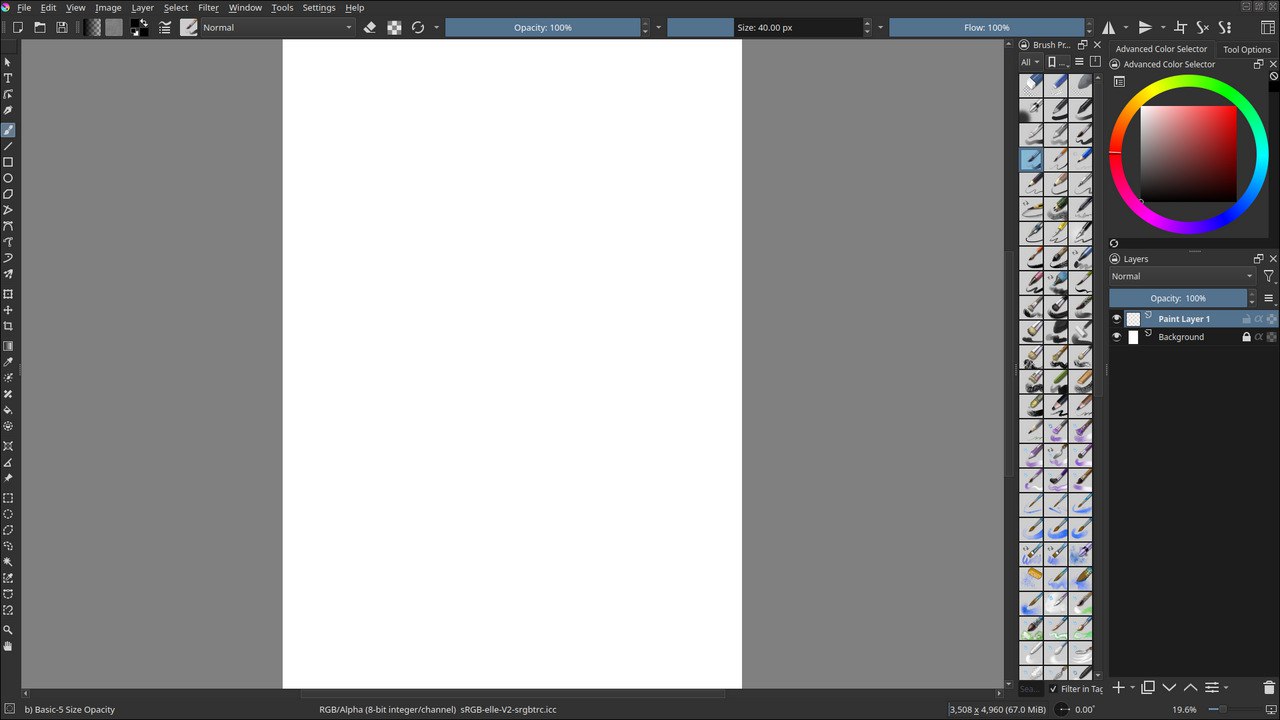Image resolution: width=1280 pixels, height=720 pixels.
Task: Select the Line tool
Action: pyautogui.click(x=8, y=146)
